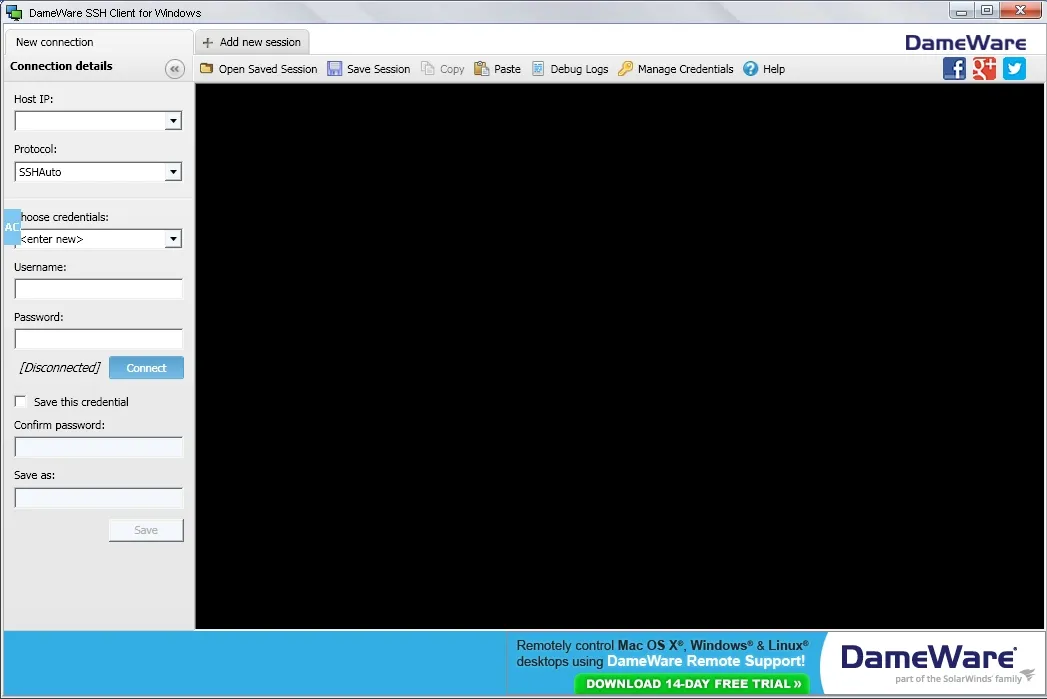Click the Open Saved Session folder icon
The width and height of the screenshot is (1047, 699).
[x=207, y=69]
